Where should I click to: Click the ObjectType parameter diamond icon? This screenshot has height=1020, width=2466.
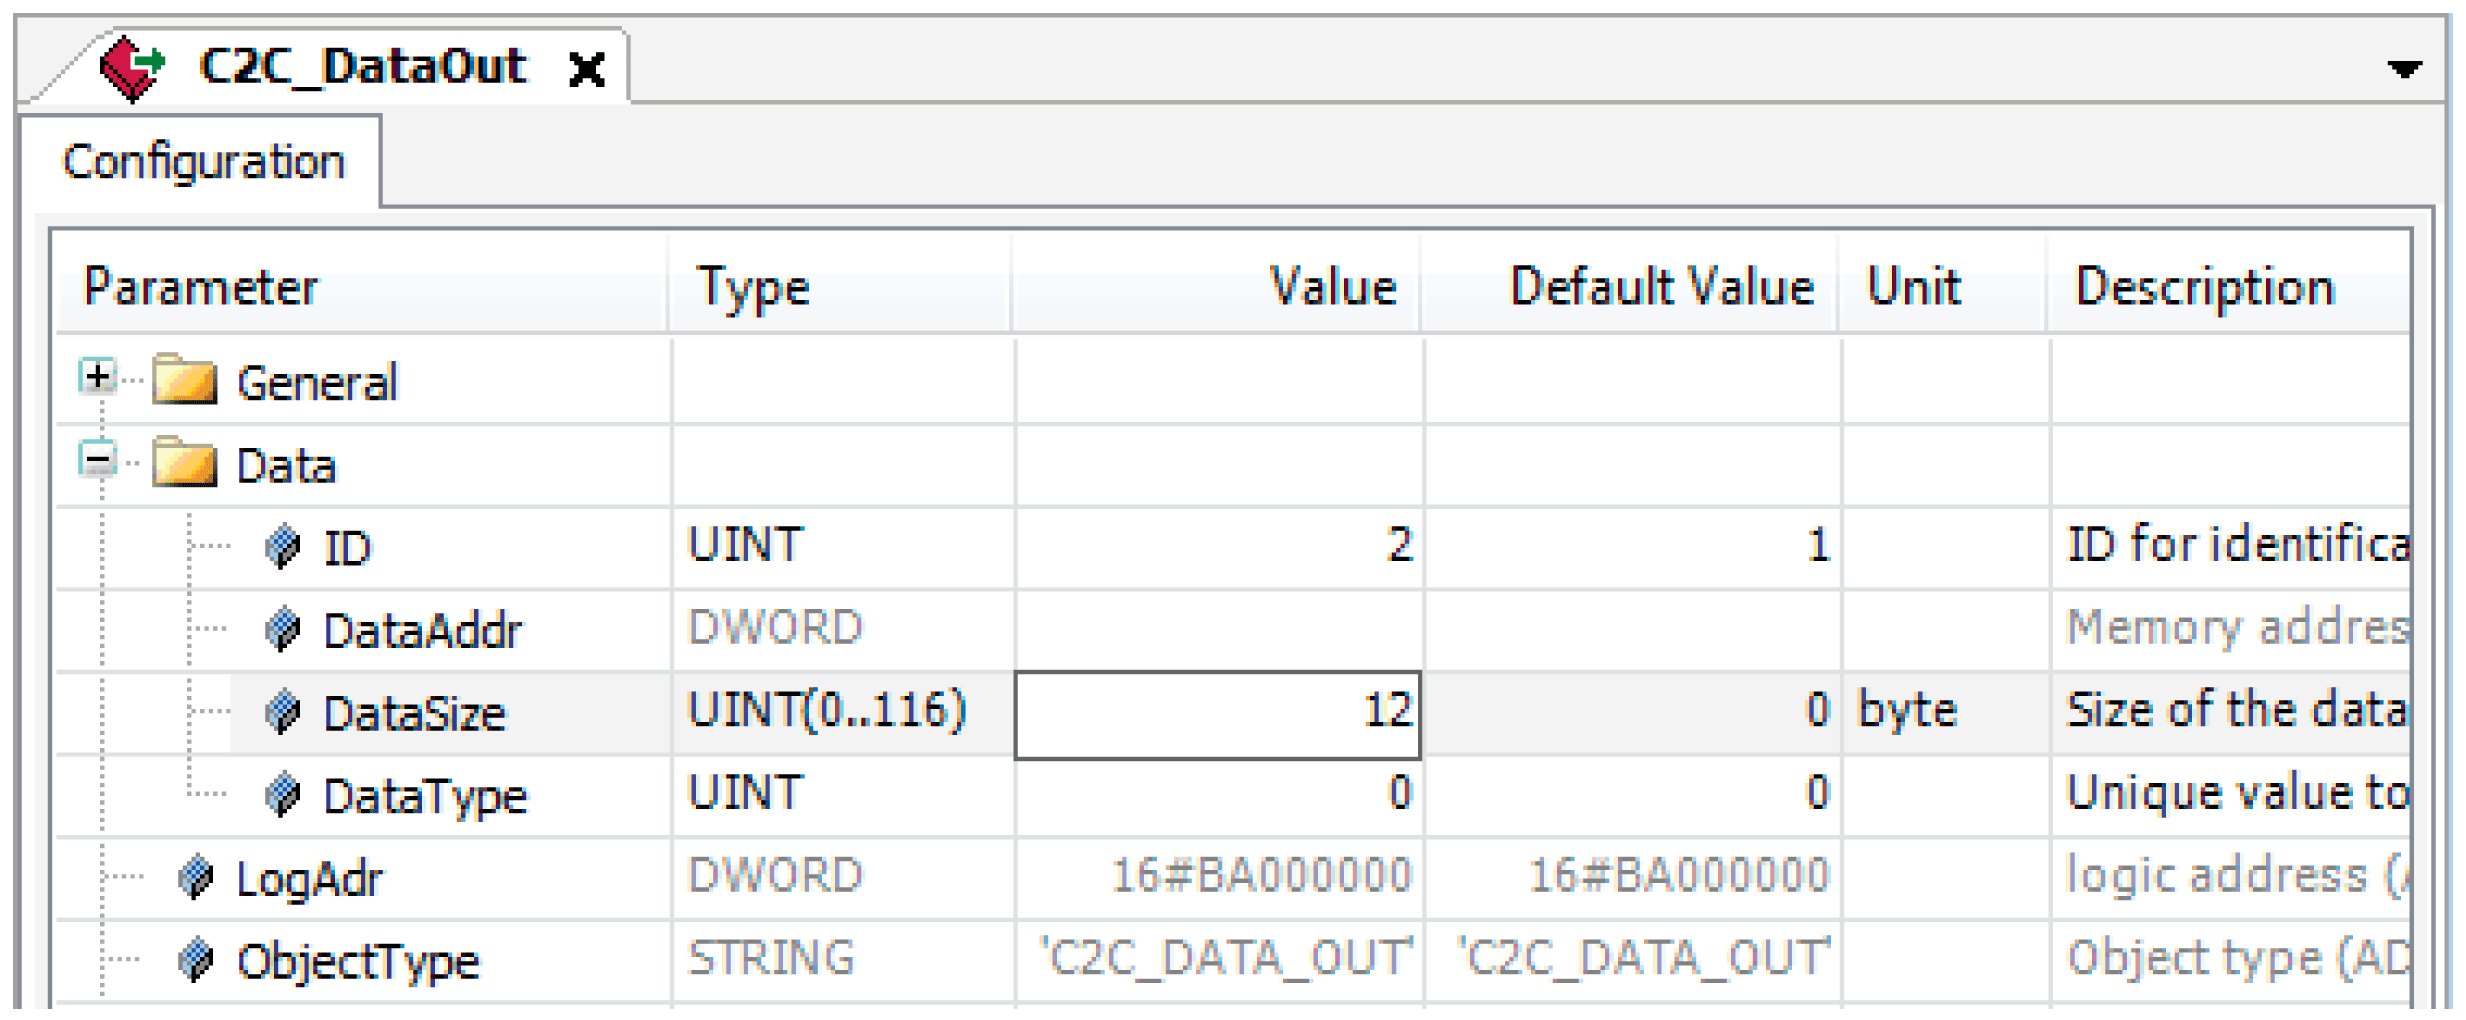click(196, 961)
